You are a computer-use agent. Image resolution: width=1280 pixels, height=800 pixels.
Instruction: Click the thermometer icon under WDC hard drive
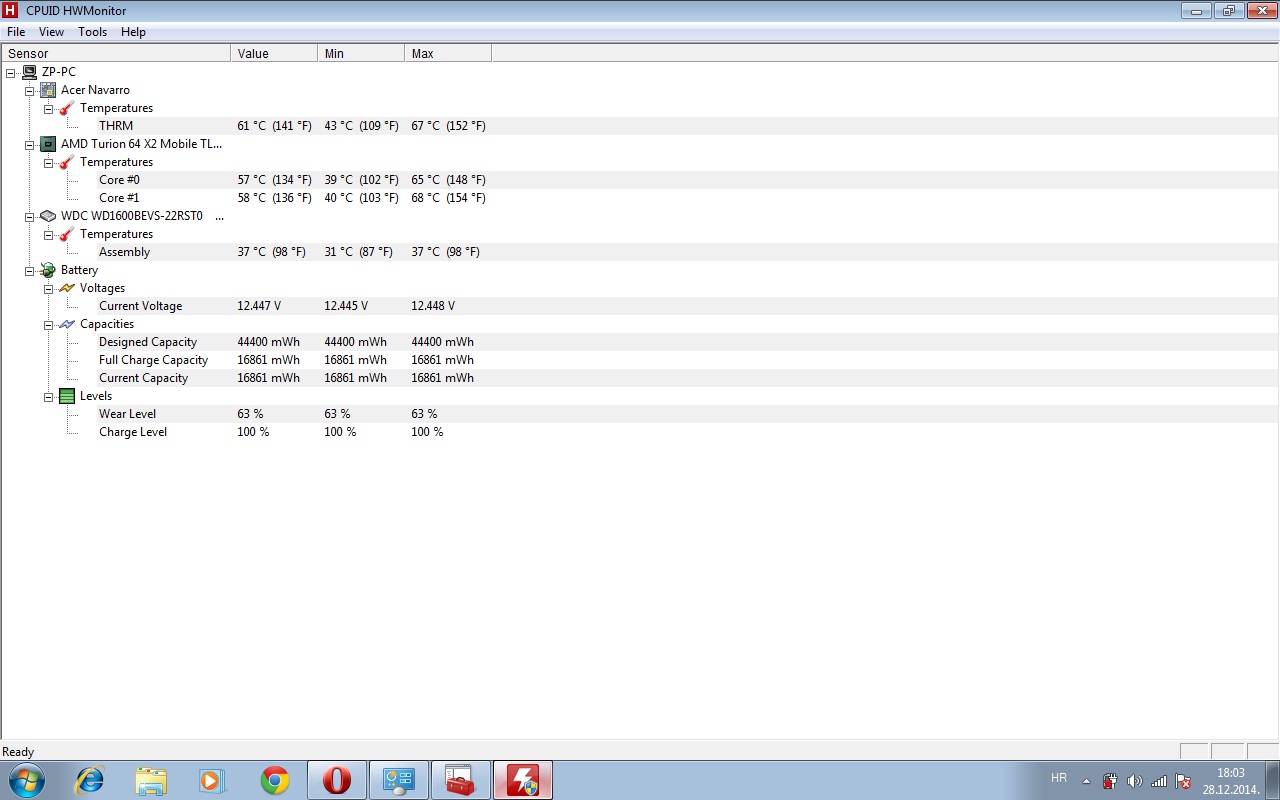67,234
